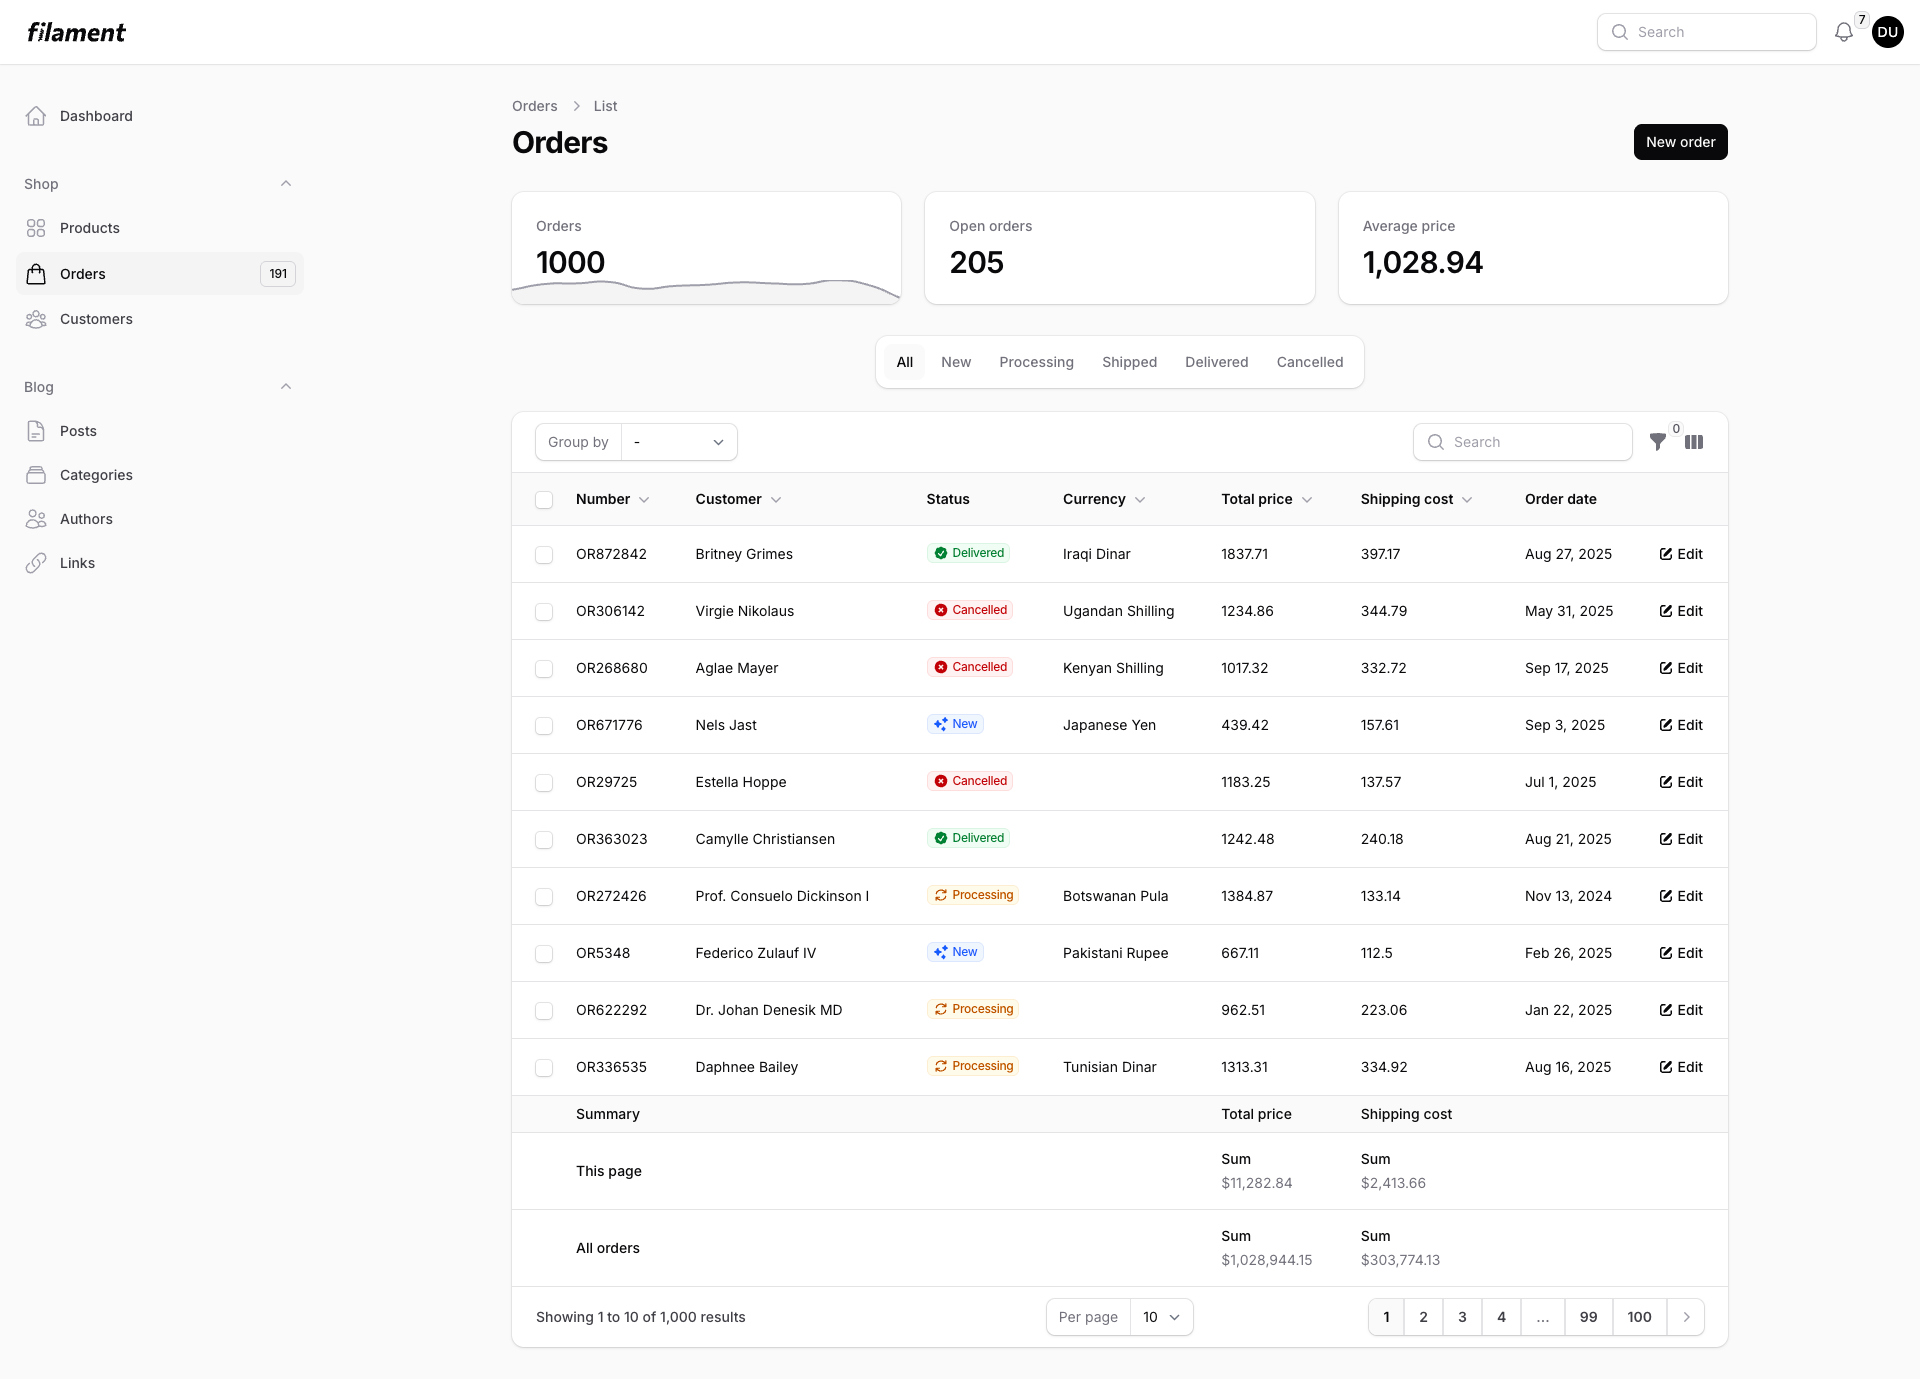
Task: Open the table filters panel
Action: tap(1658, 441)
